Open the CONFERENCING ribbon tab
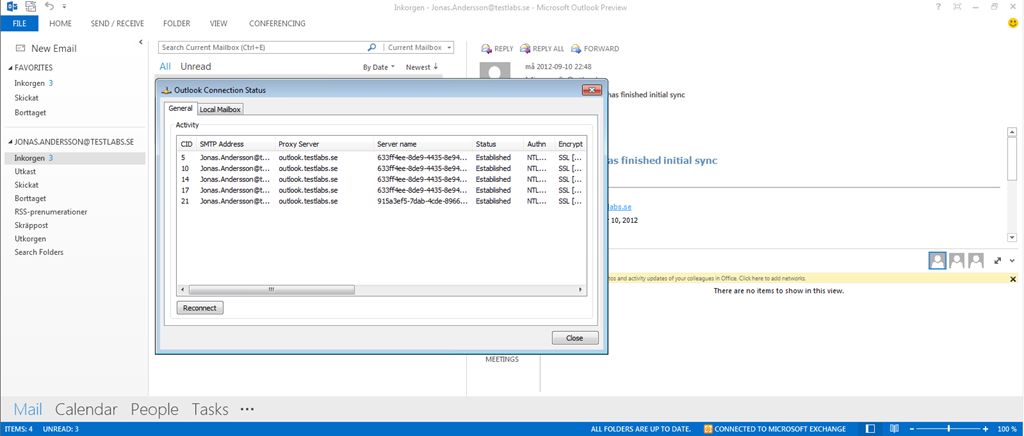Image resolution: width=1024 pixels, height=436 pixels. (277, 23)
